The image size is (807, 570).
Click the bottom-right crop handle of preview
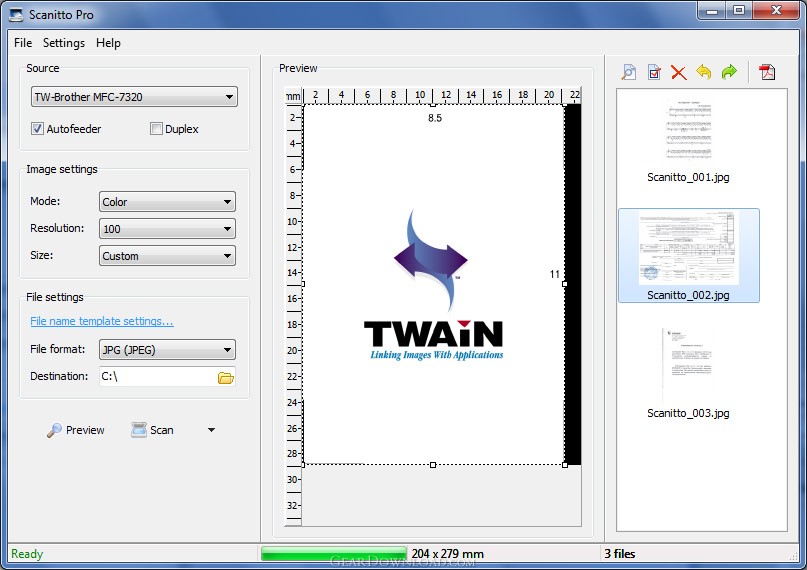(565, 465)
